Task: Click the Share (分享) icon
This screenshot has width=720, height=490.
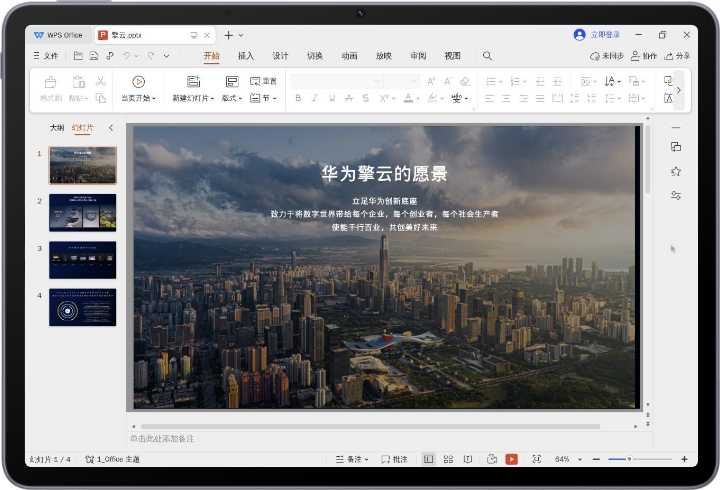Action: 677,56
